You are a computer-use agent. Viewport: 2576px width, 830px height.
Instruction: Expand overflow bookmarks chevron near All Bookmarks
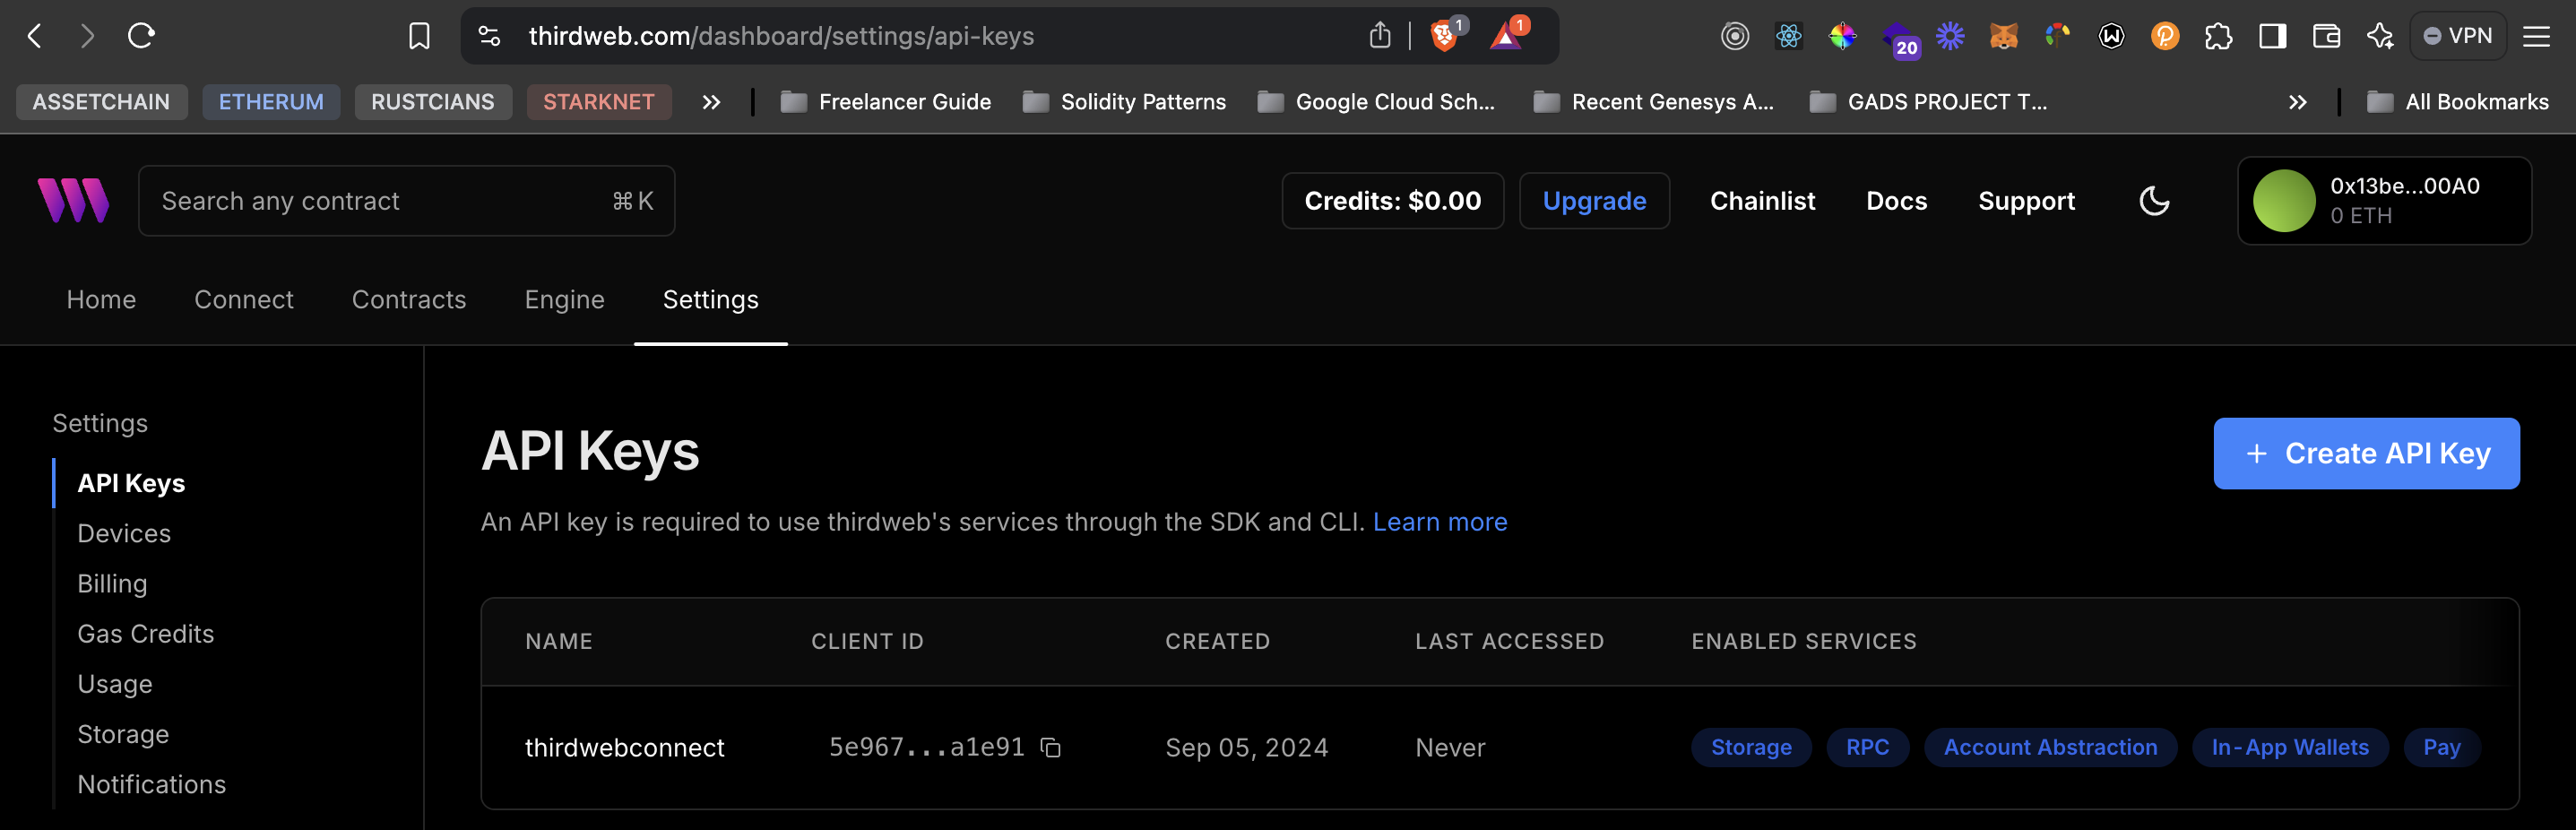(2298, 102)
